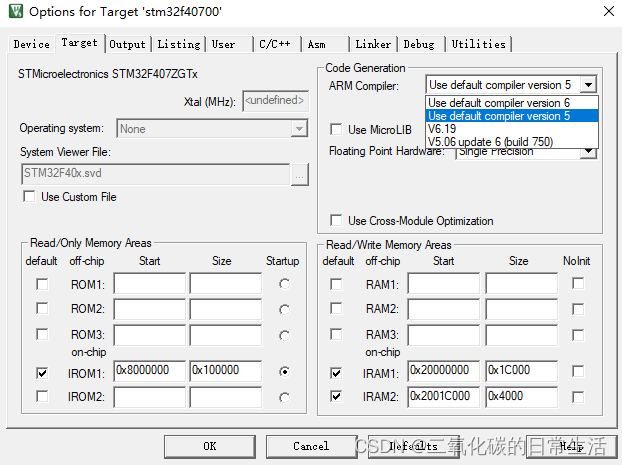The height and width of the screenshot is (465, 622).
Task: Select IROM2 Startup radio button
Action: 284,397
